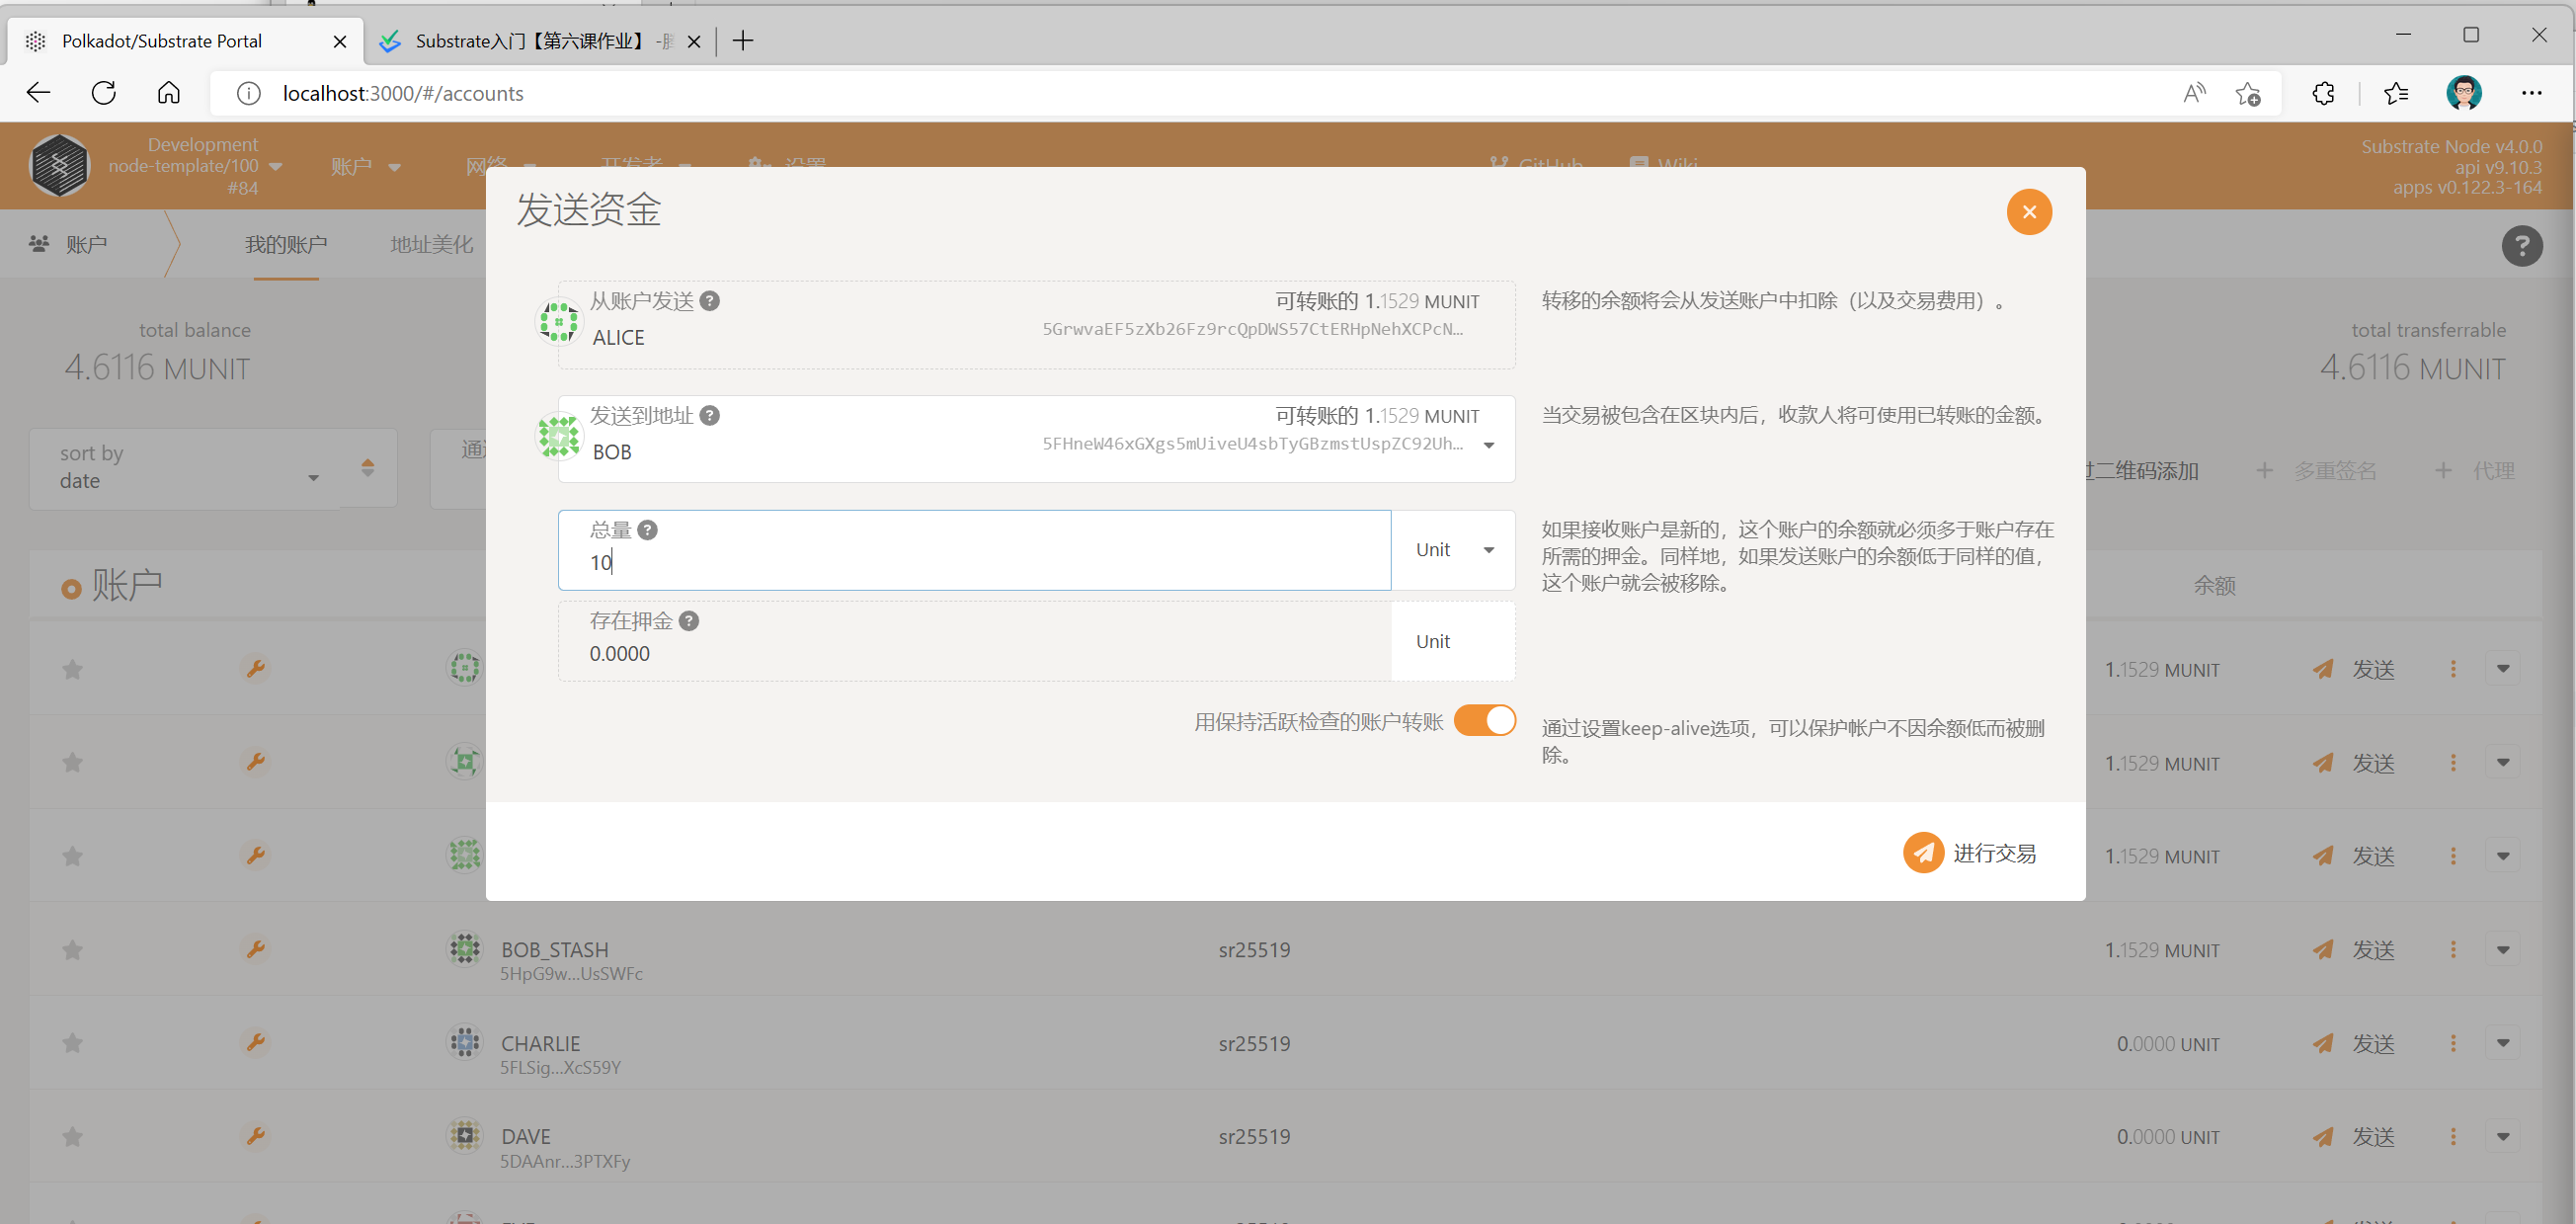The width and height of the screenshot is (2576, 1224).
Task: Toggle sort direction arrows by sort by
Action: tap(368, 467)
